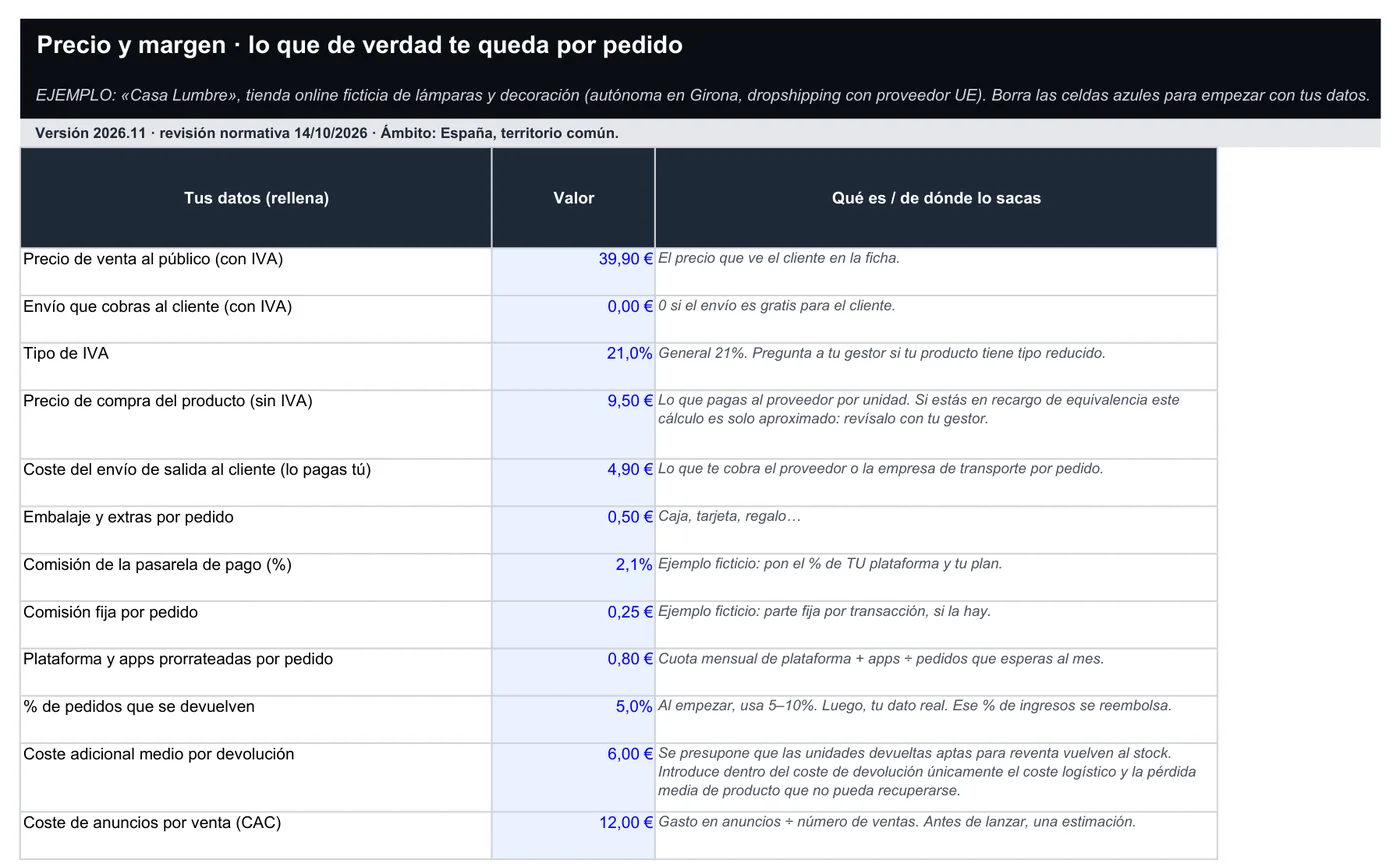This screenshot has height=867, width=1400.
Task: Select the 'Embalaje y extras por pedido' label
Action: coord(128,517)
